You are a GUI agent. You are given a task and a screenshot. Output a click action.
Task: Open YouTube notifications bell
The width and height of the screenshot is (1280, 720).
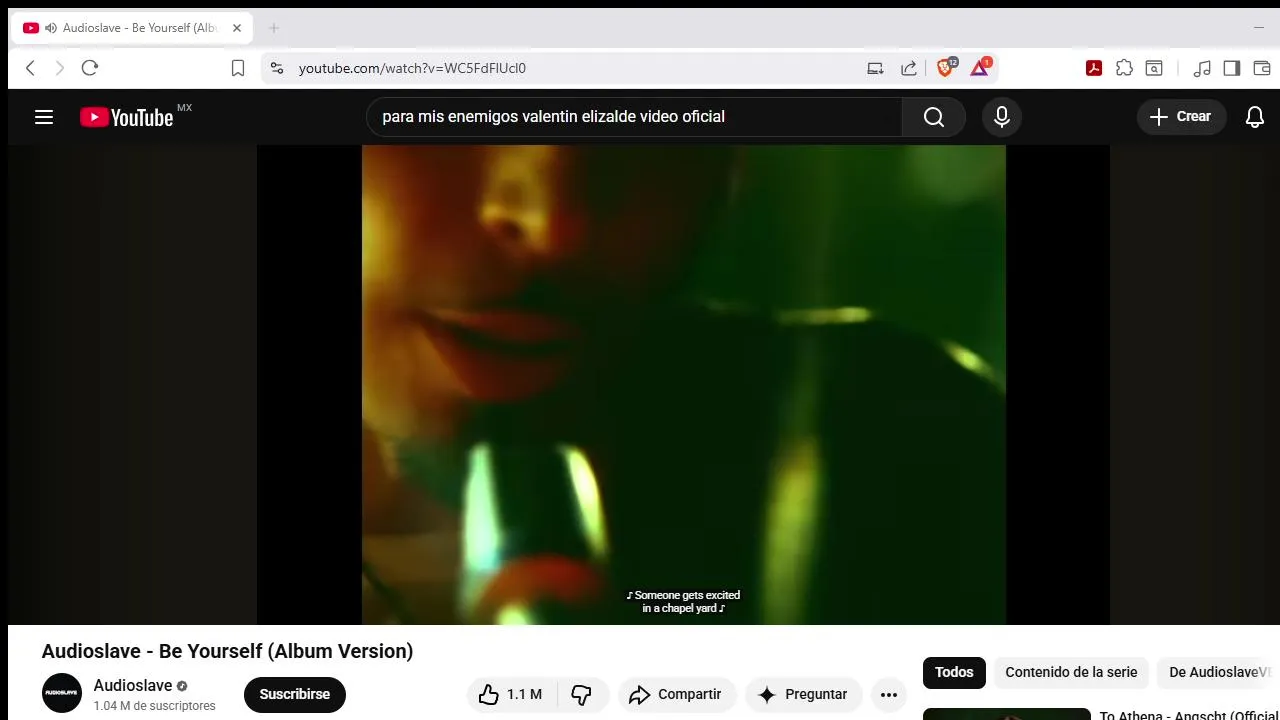[1255, 117]
